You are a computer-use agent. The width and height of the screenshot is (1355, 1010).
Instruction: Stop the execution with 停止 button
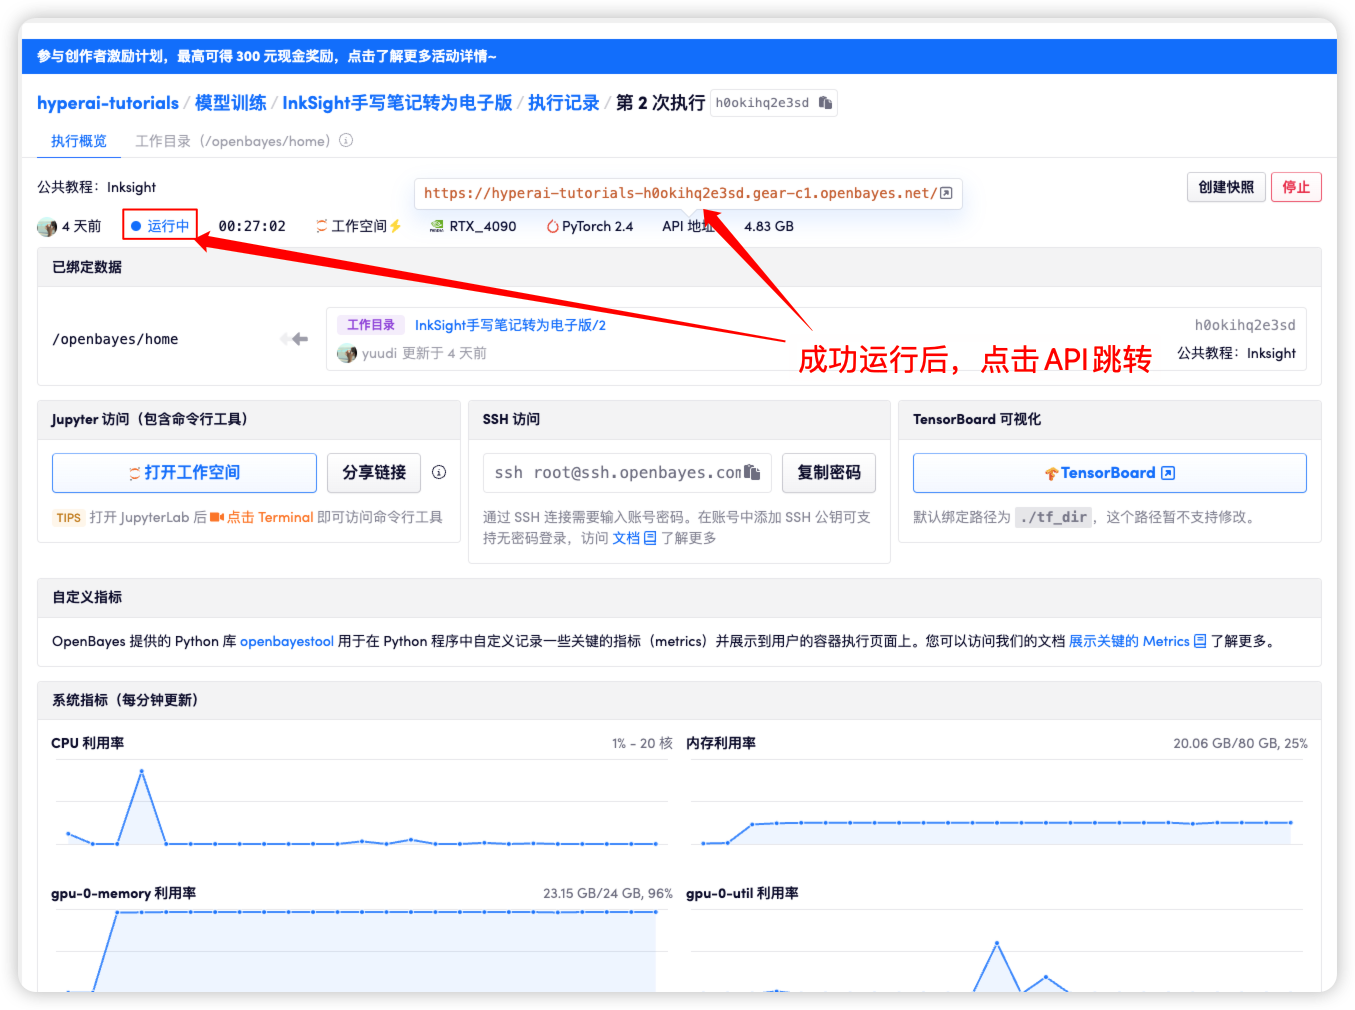(x=1295, y=187)
